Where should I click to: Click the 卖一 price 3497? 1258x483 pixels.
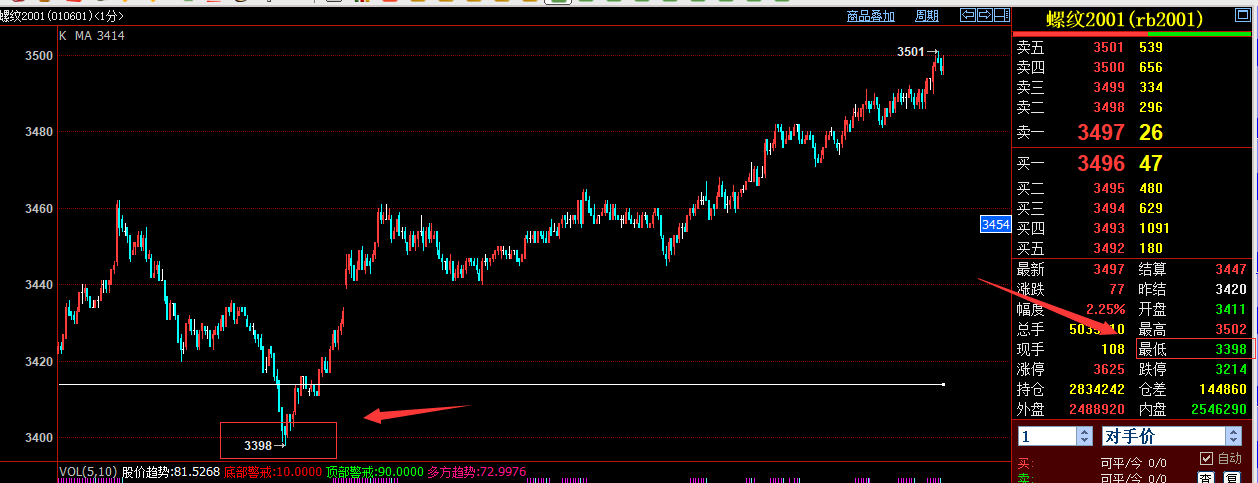(1101, 132)
